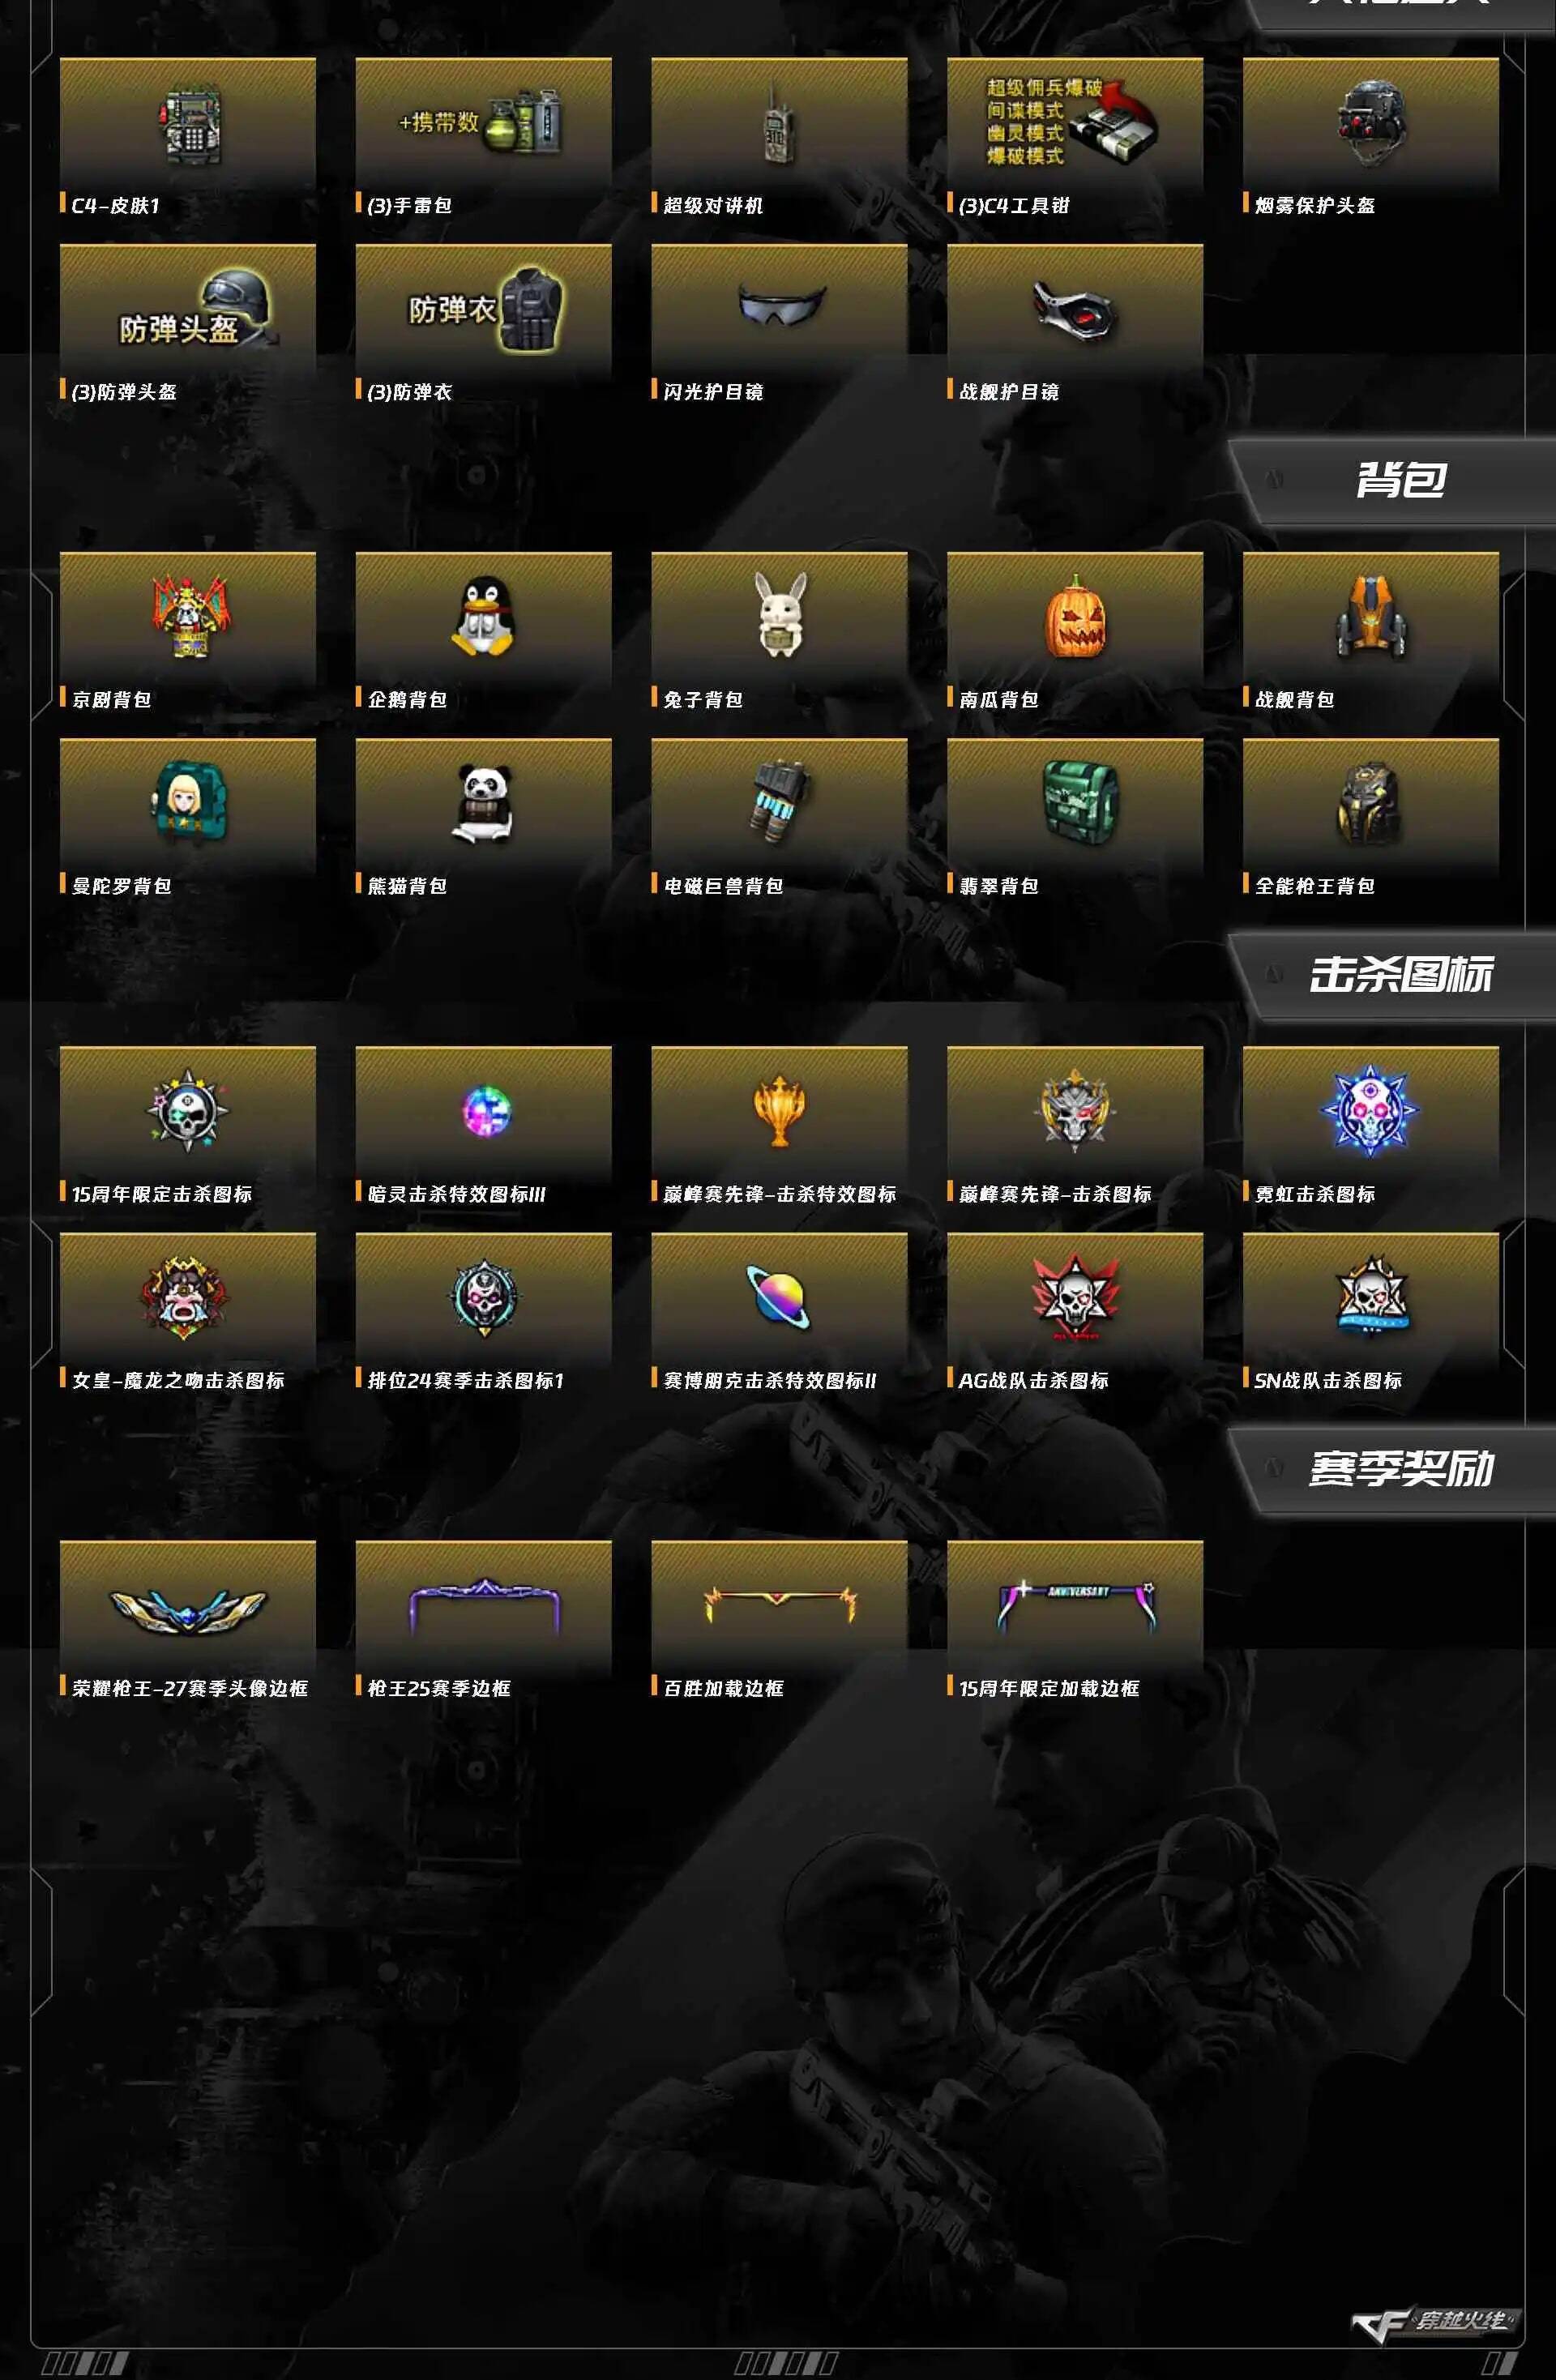Click the 穿越火线 CF logo
Viewport: 1556px width, 2380px height.
pyautogui.click(x=1432, y=2322)
